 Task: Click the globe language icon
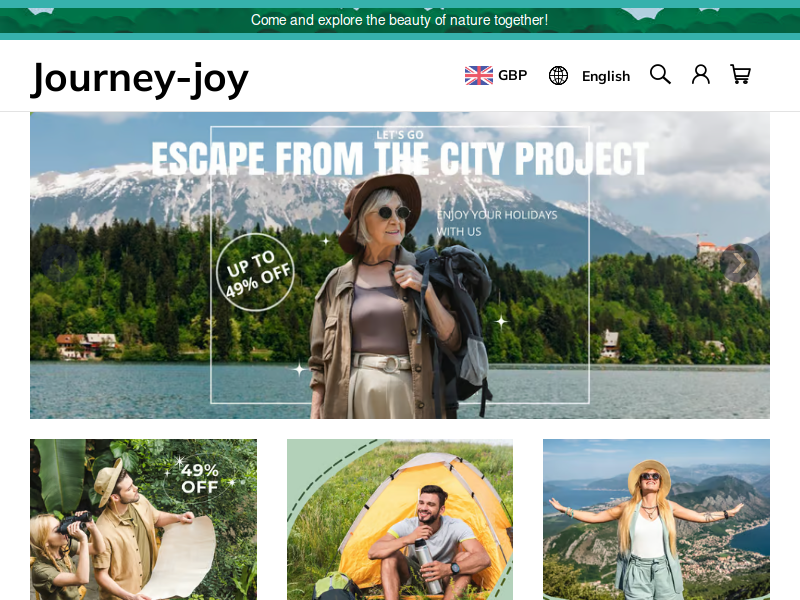tap(558, 76)
